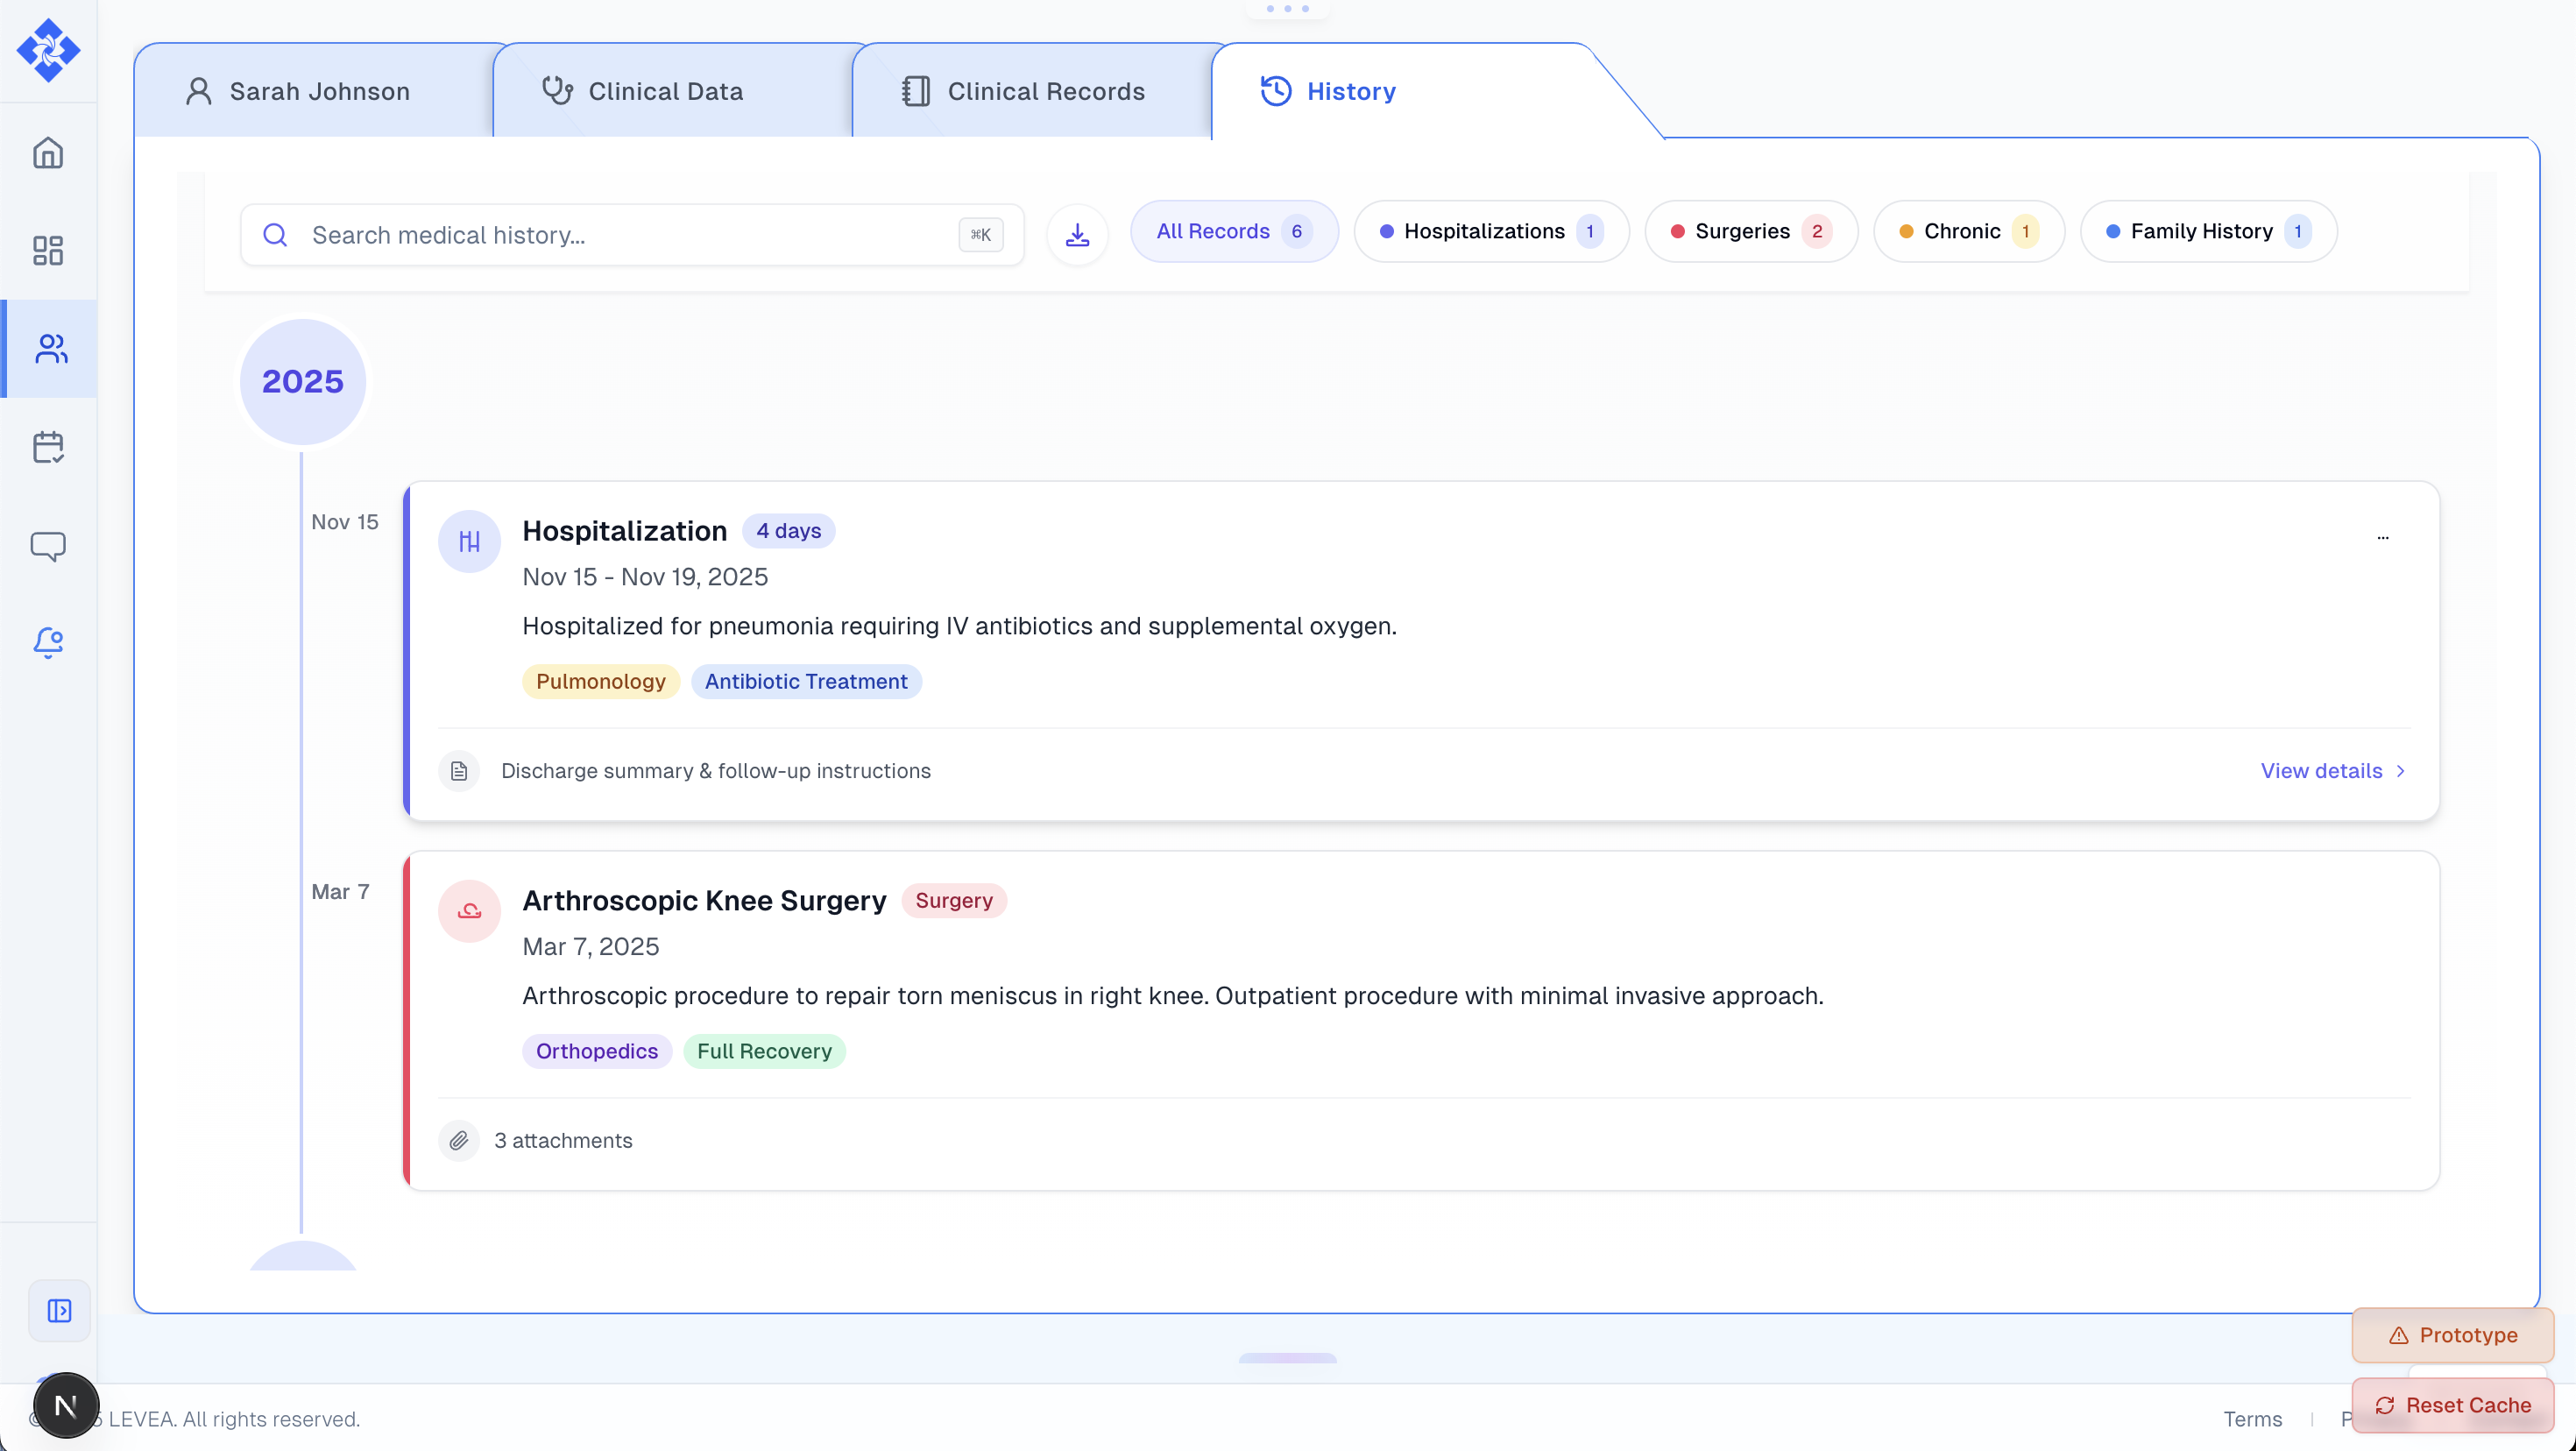Filter by Surgeries records

click(1750, 232)
